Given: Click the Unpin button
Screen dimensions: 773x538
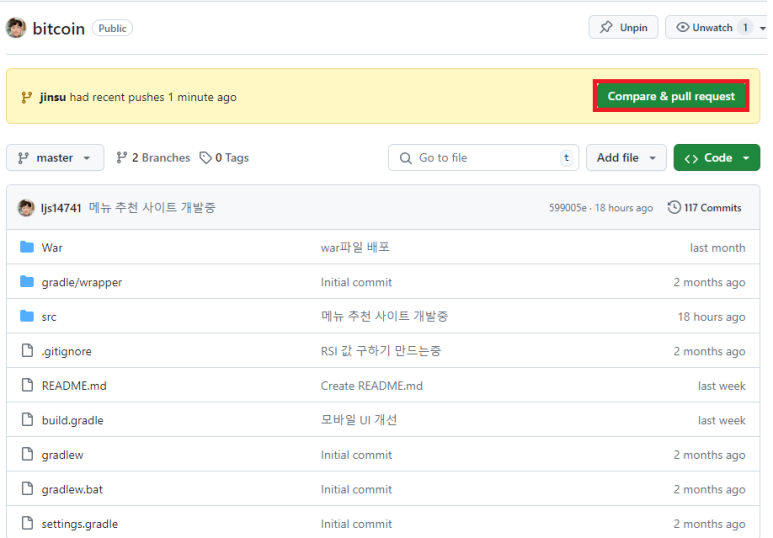Looking at the screenshot, I should coord(623,28).
